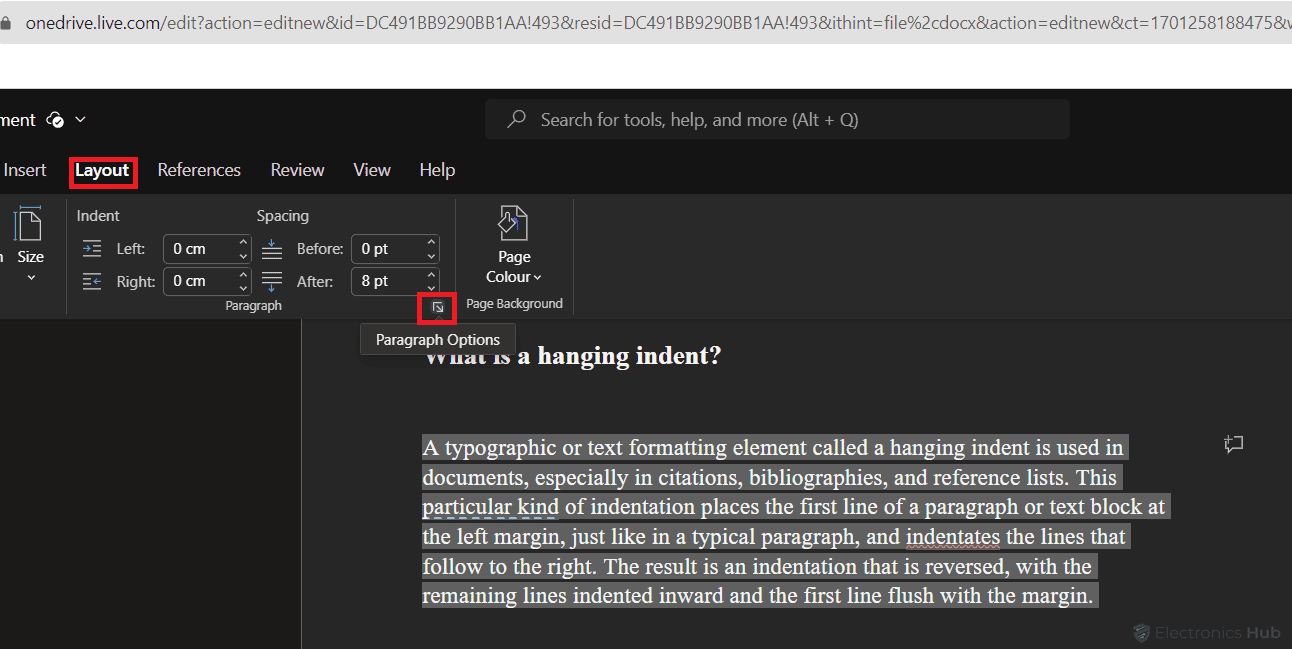
Task: Click the left indent icon
Action: (x=92, y=249)
